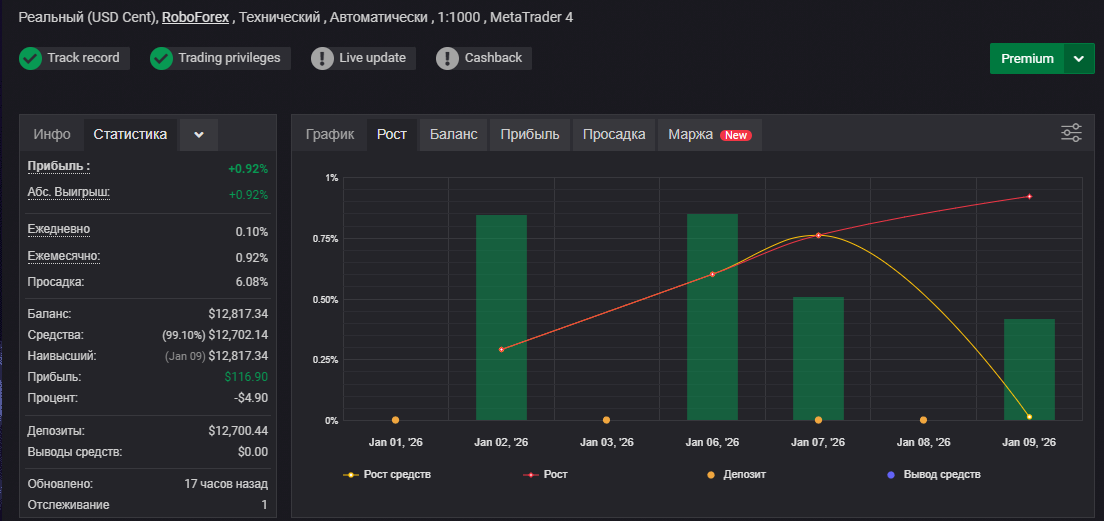Click the Track record green checkmark icon

tap(31, 58)
